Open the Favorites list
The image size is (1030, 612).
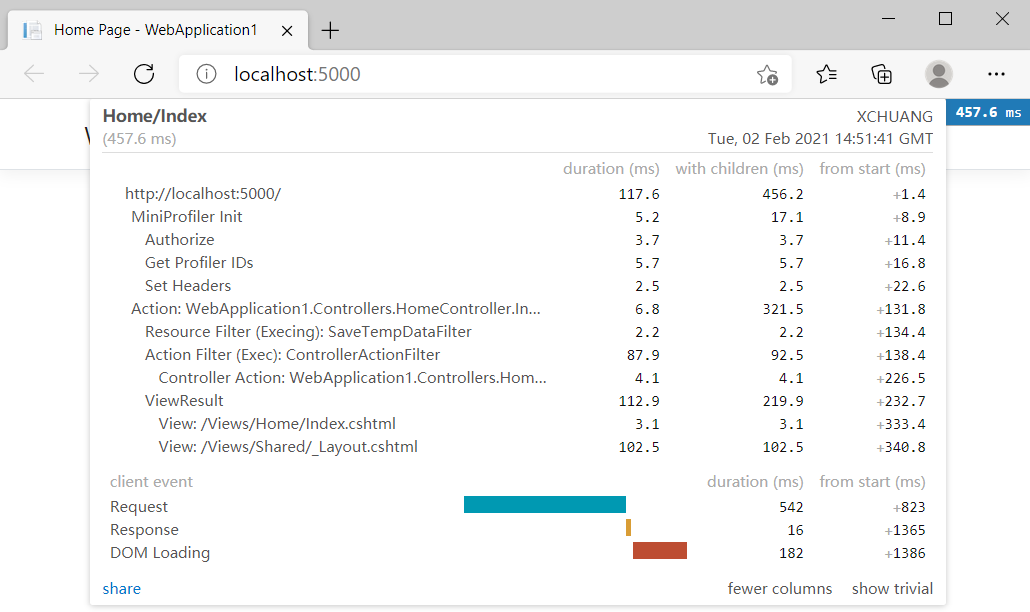825,74
